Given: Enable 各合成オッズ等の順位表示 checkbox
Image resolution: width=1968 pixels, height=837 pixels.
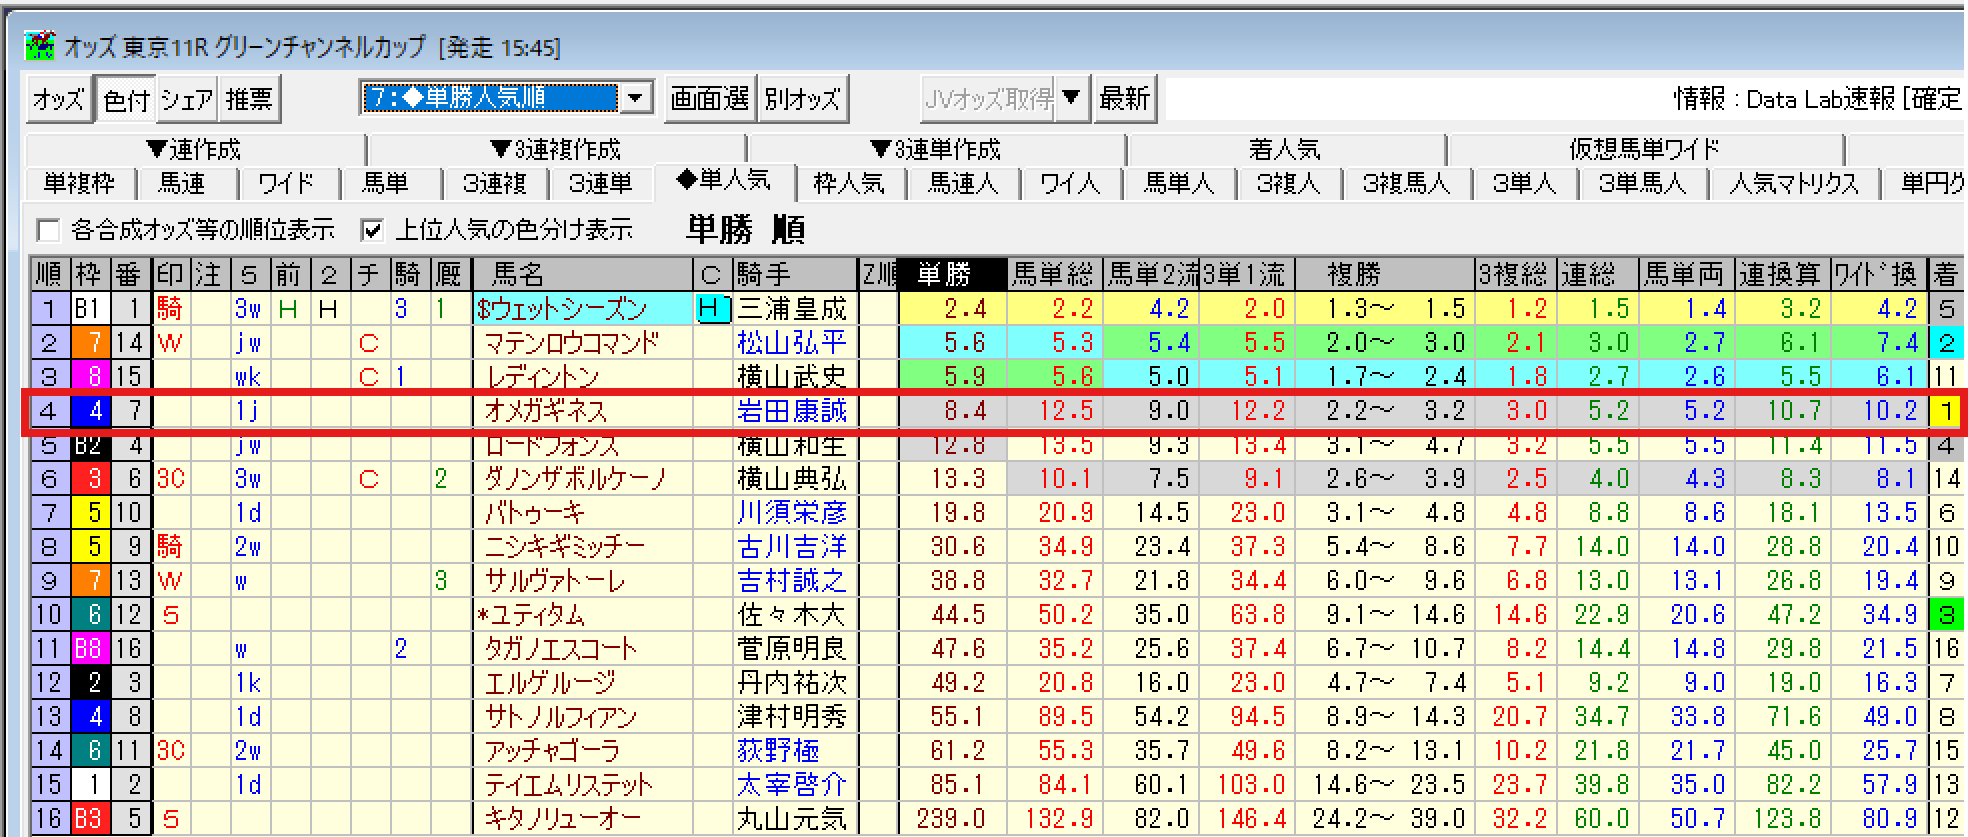Looking at the screenshot, I should click(48, 231).
